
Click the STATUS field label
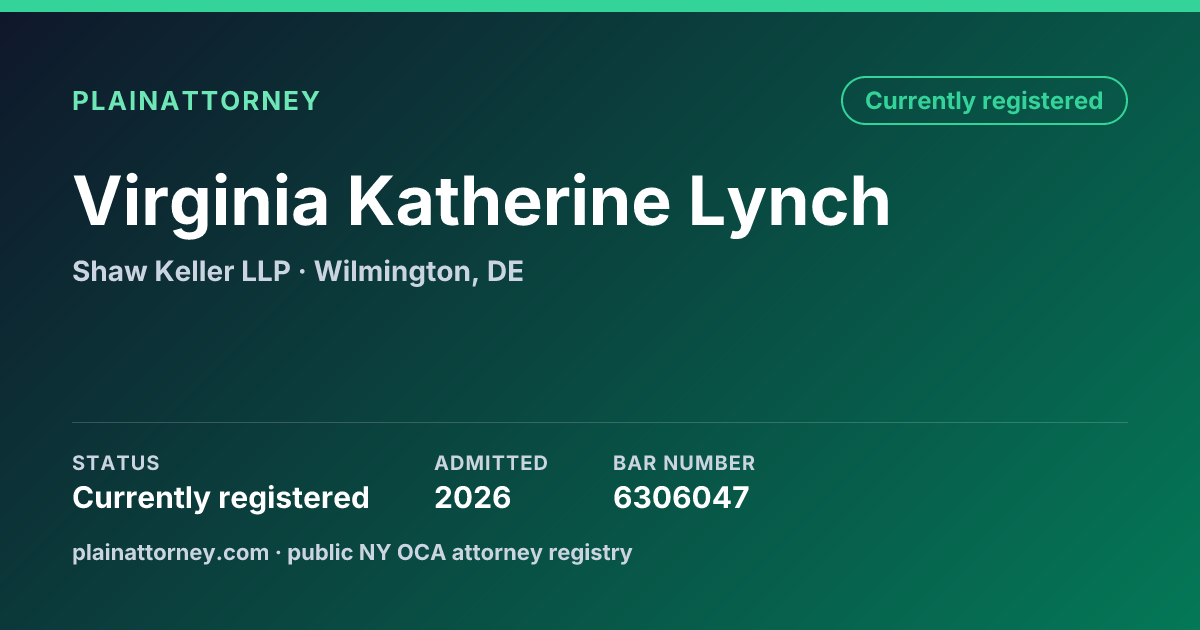[116, 463]
